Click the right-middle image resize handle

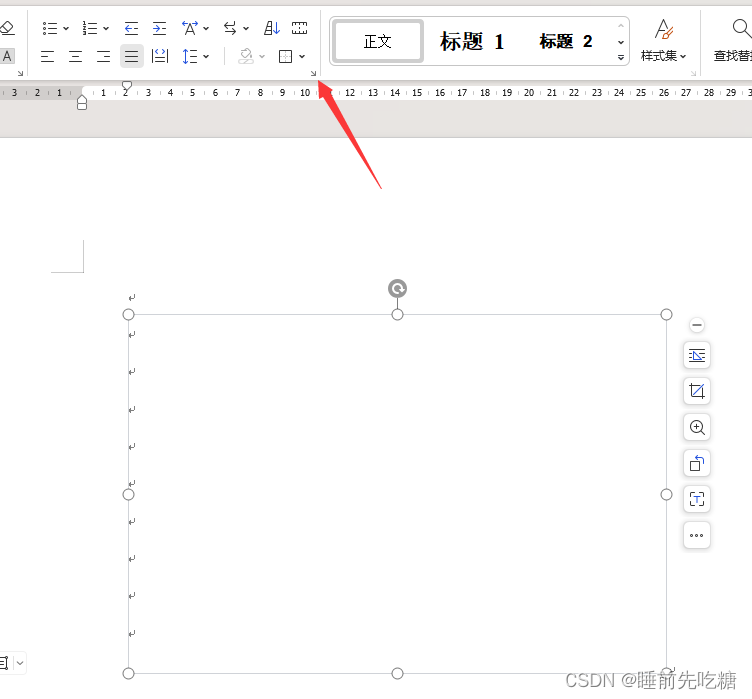[666, 495]
